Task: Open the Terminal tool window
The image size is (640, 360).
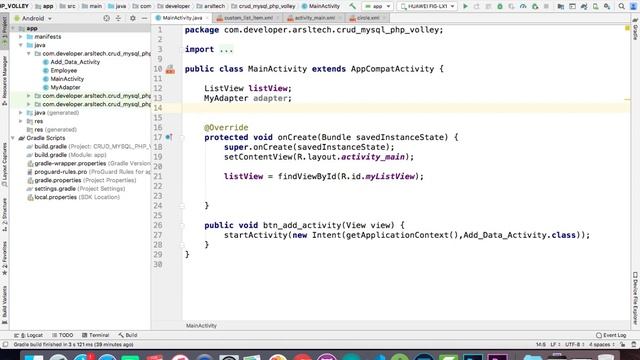Action: point(95,335)
